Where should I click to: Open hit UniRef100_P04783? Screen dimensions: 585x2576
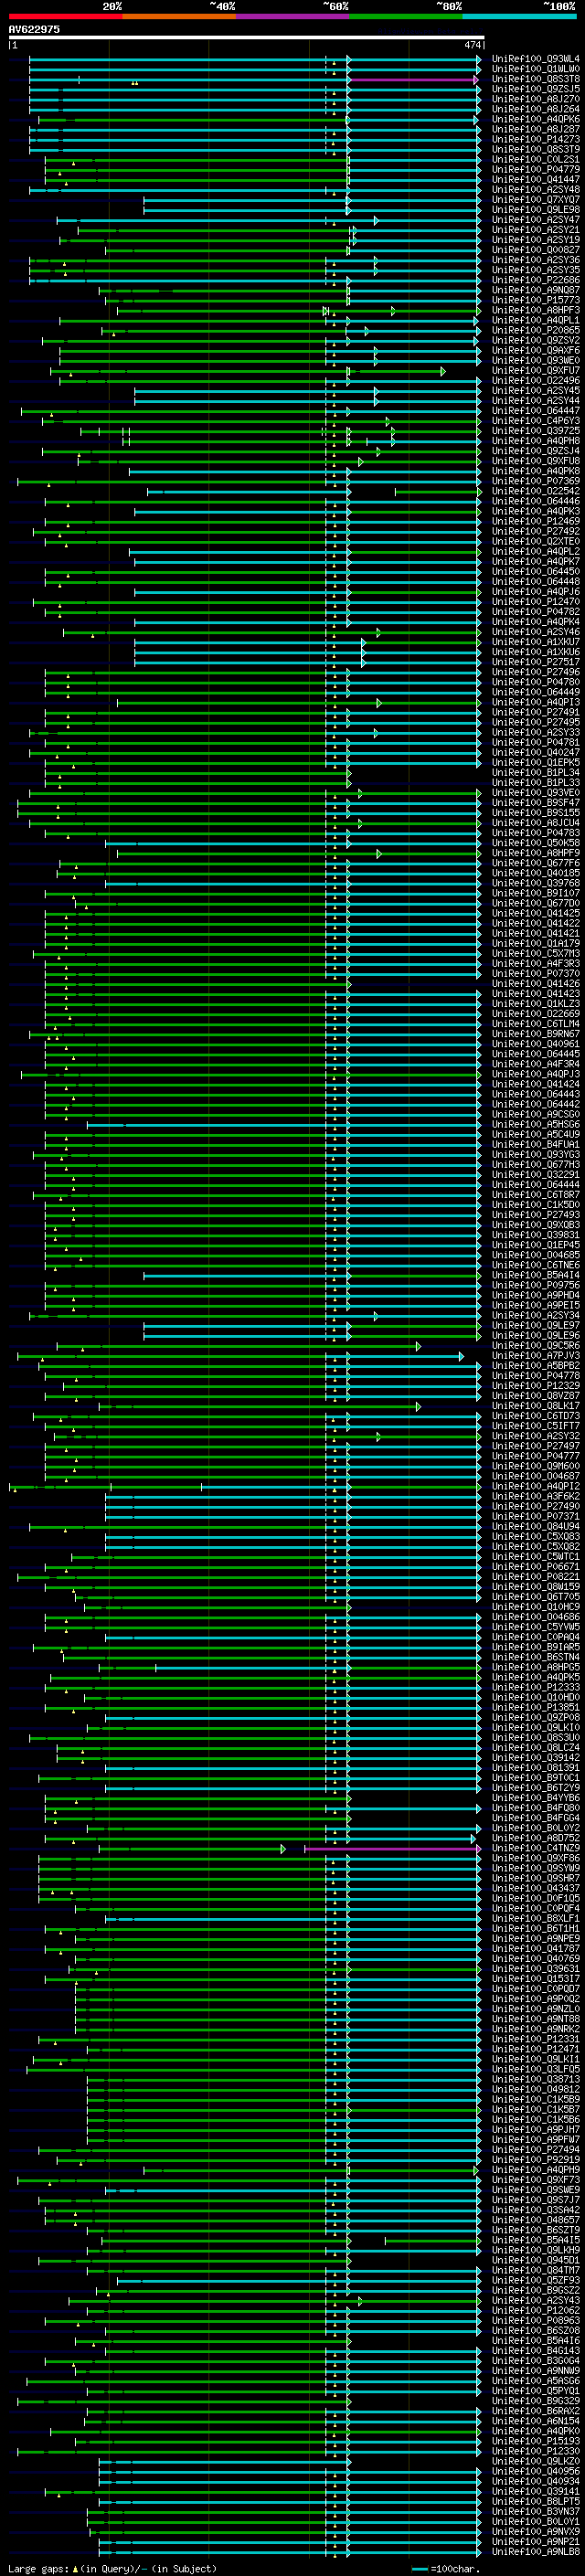pyautogui.click(x=536, y=833)
